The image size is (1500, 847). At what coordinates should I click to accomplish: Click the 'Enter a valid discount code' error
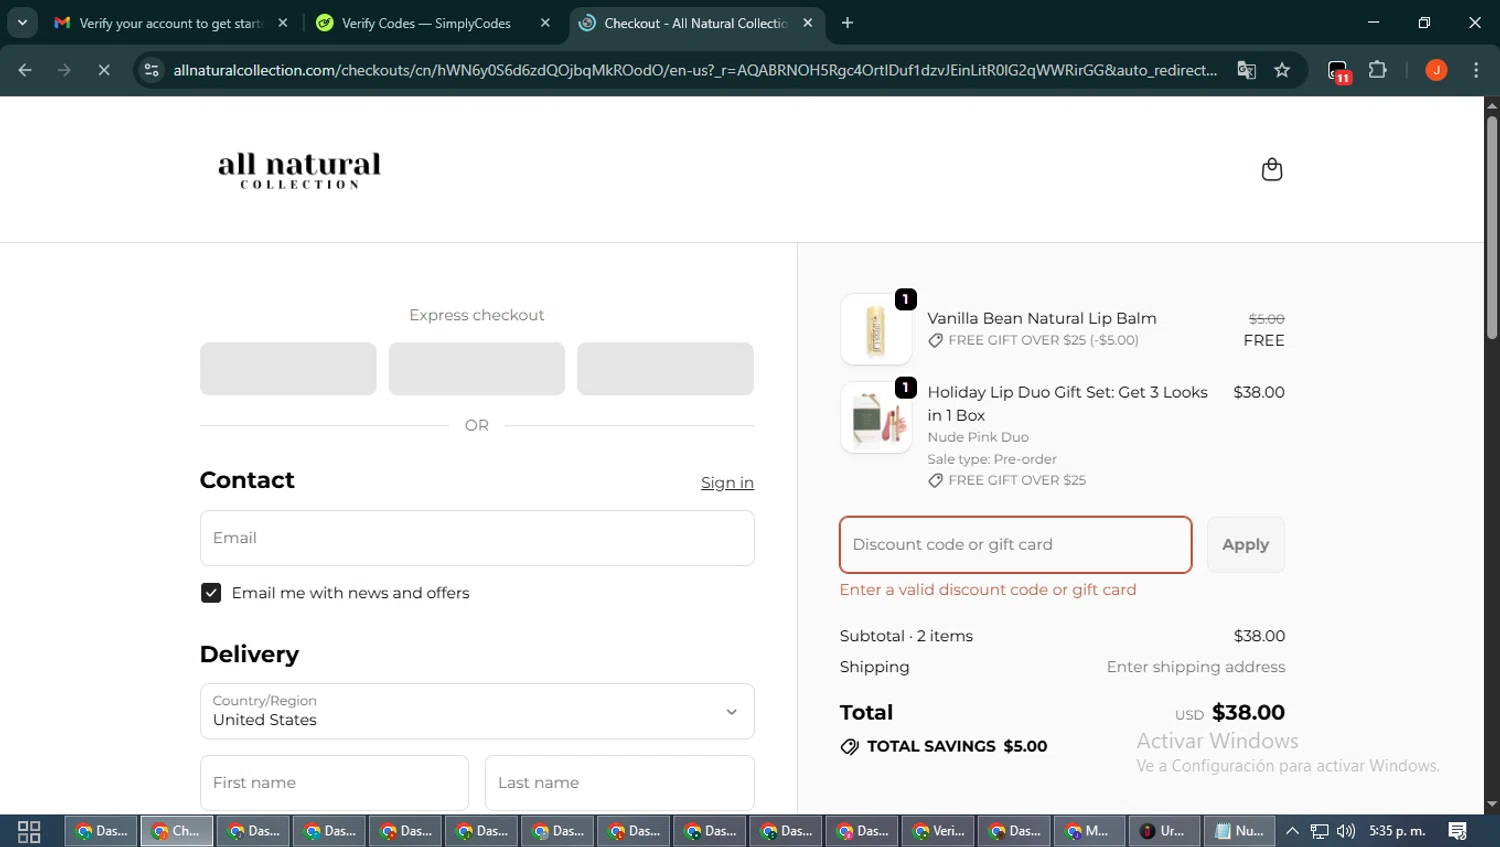point(987,590)
